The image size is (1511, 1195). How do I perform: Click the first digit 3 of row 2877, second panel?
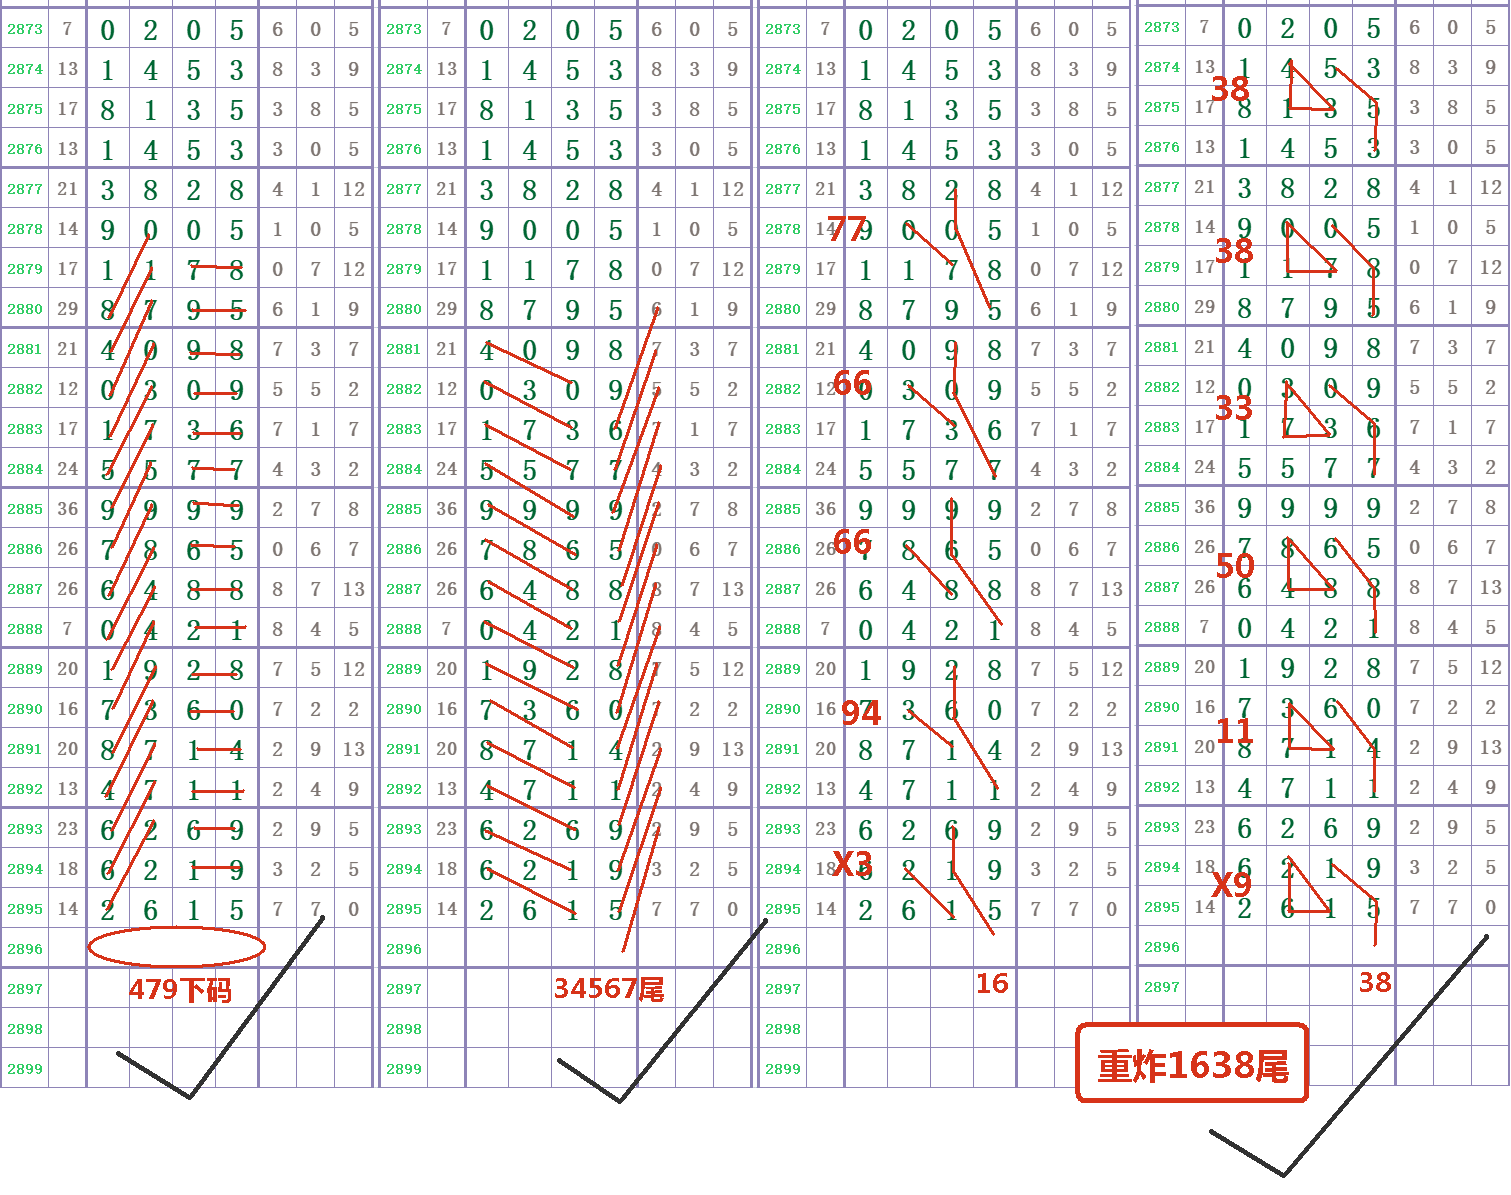point(487,190)
